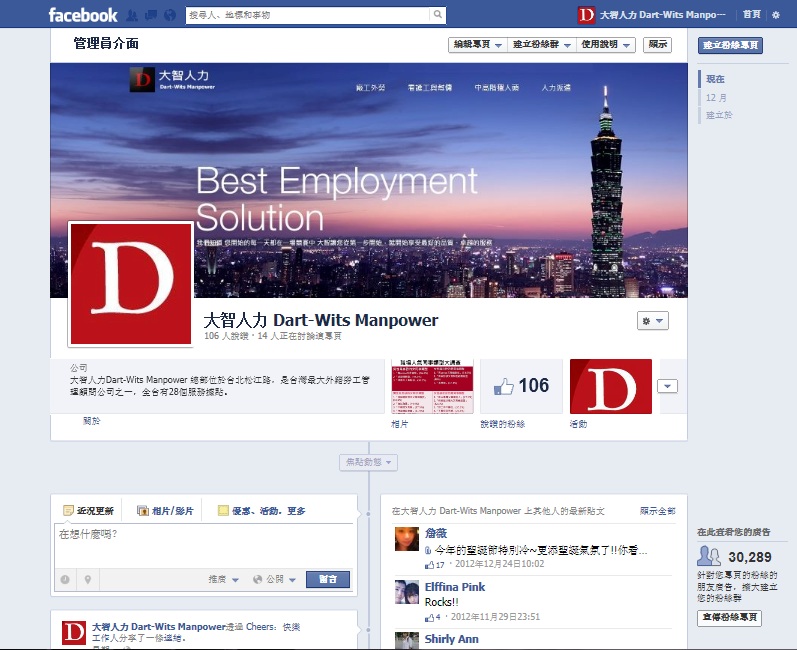Open 詹薇's name link
The image size is (797, 650).
point(436,533)
